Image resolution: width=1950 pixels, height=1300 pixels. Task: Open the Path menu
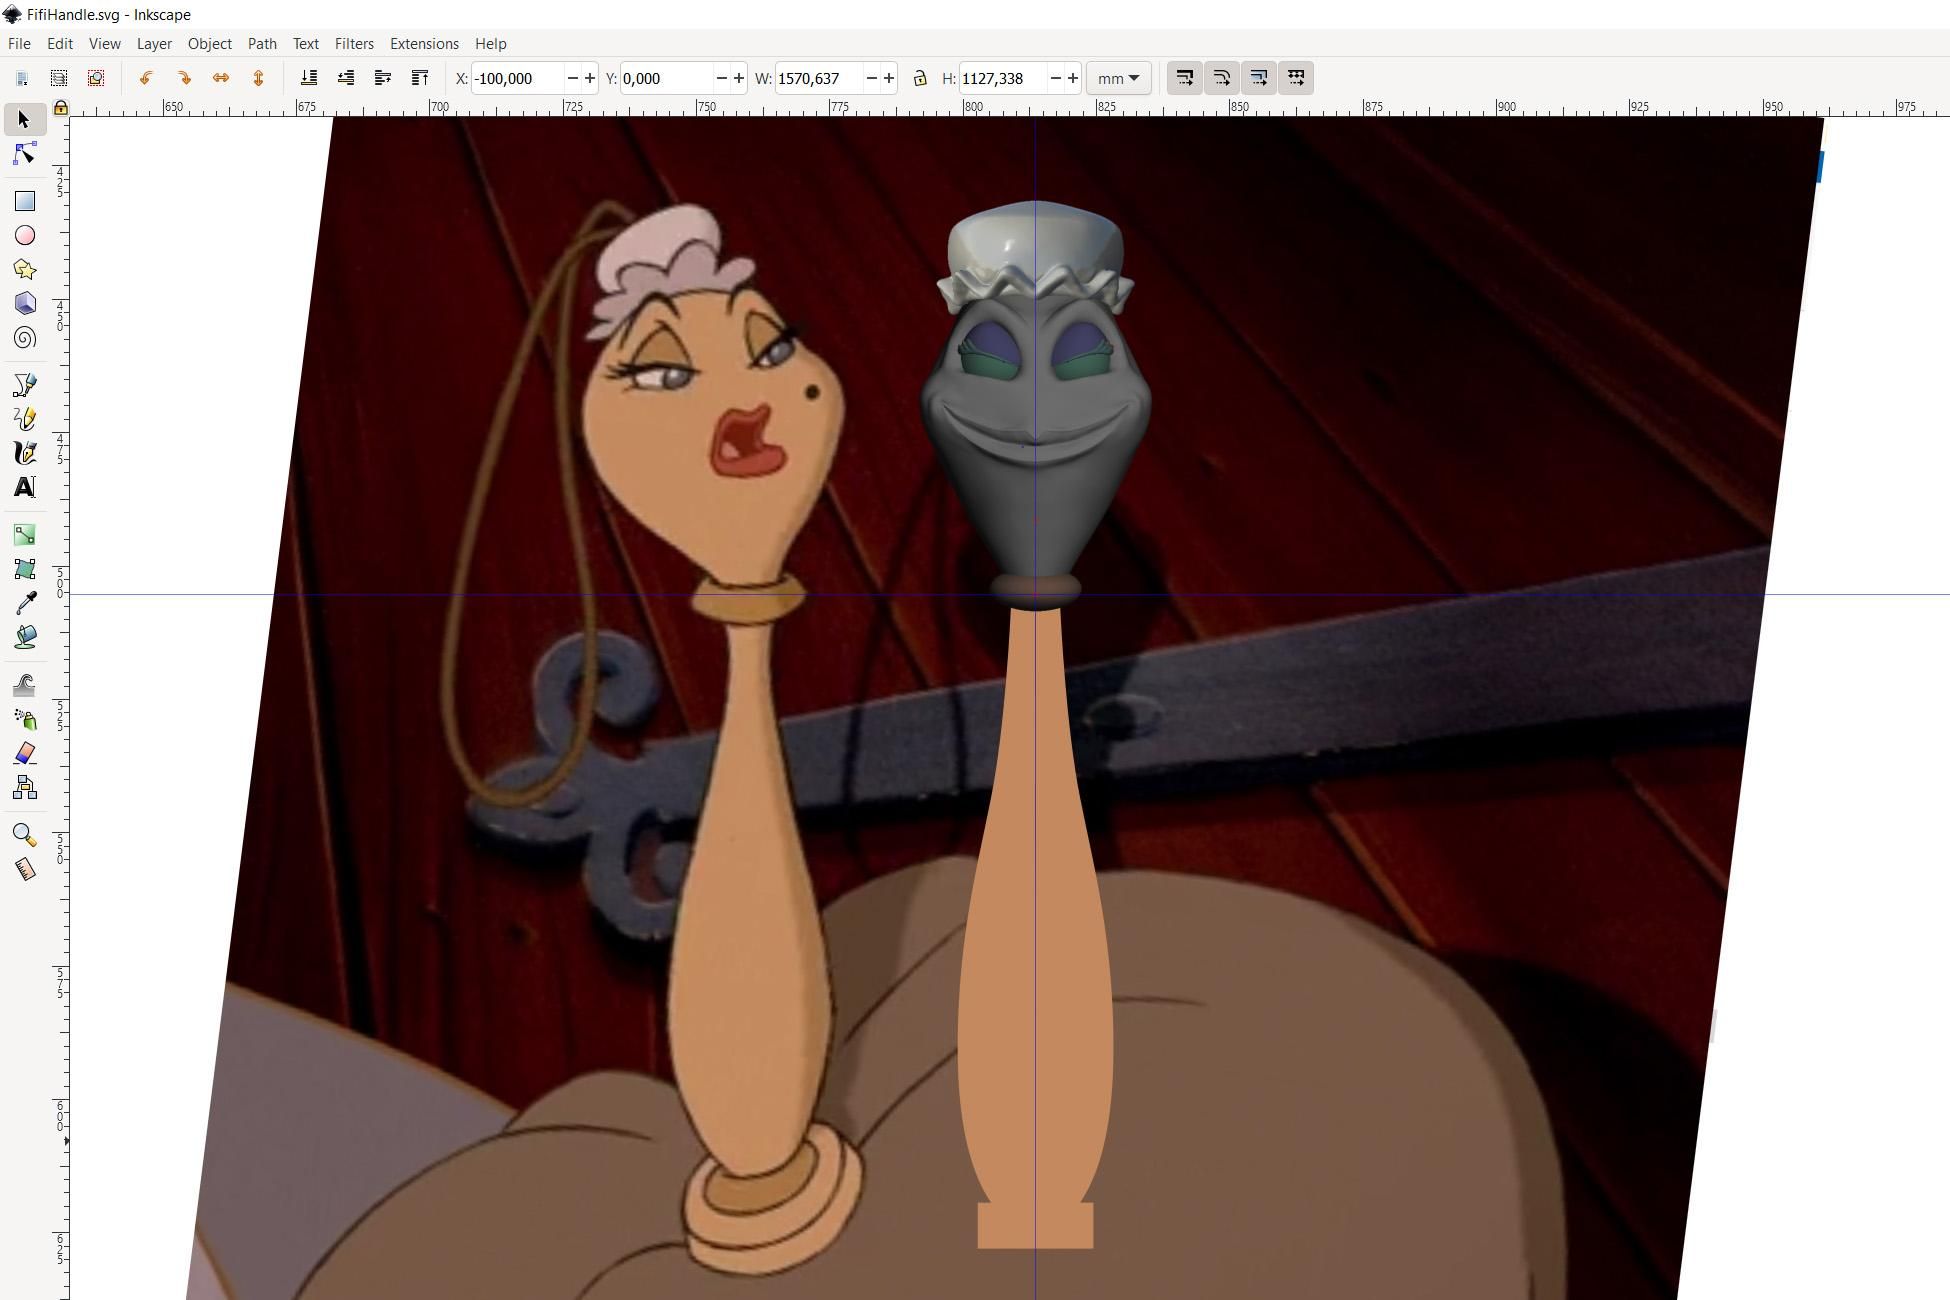(x=262, y=44)
